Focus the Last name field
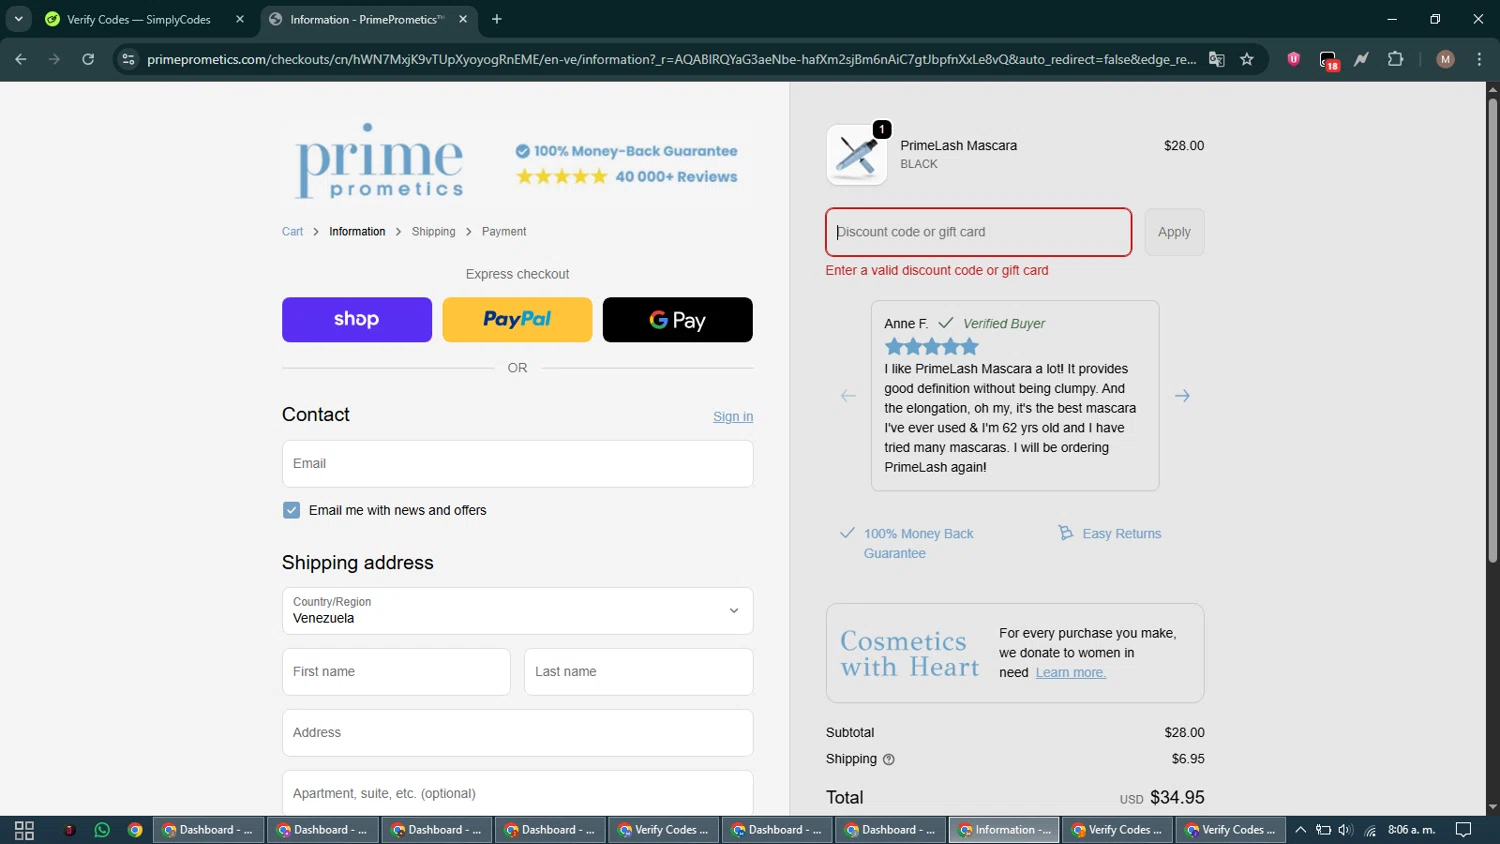The height and width of the screenshot is (844, 1500). pos(639,672)
